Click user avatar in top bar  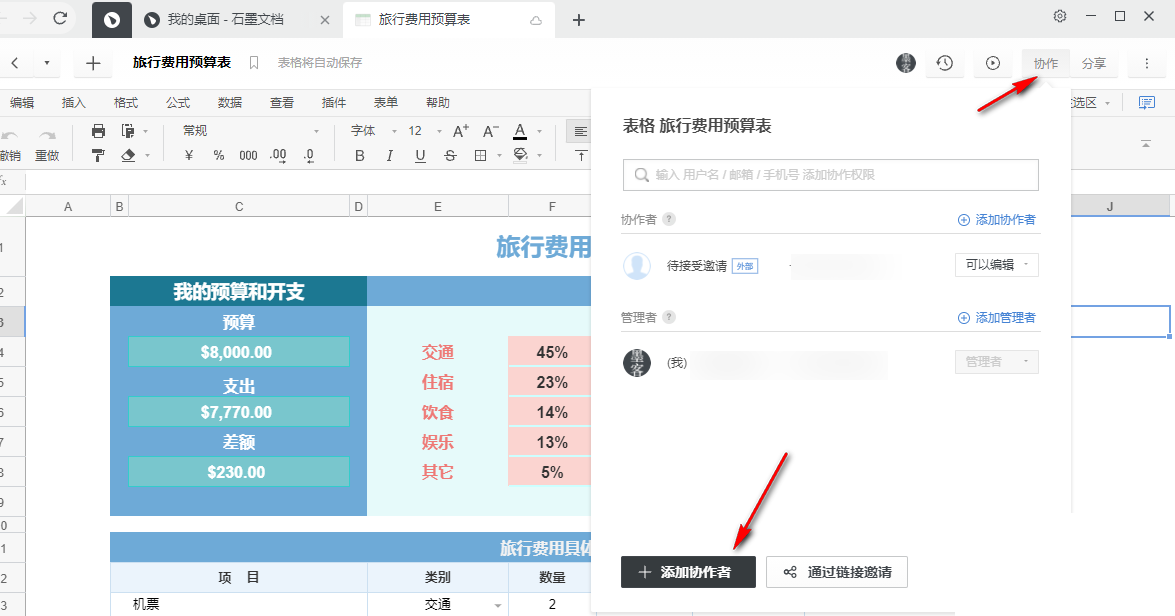[906, 63]
